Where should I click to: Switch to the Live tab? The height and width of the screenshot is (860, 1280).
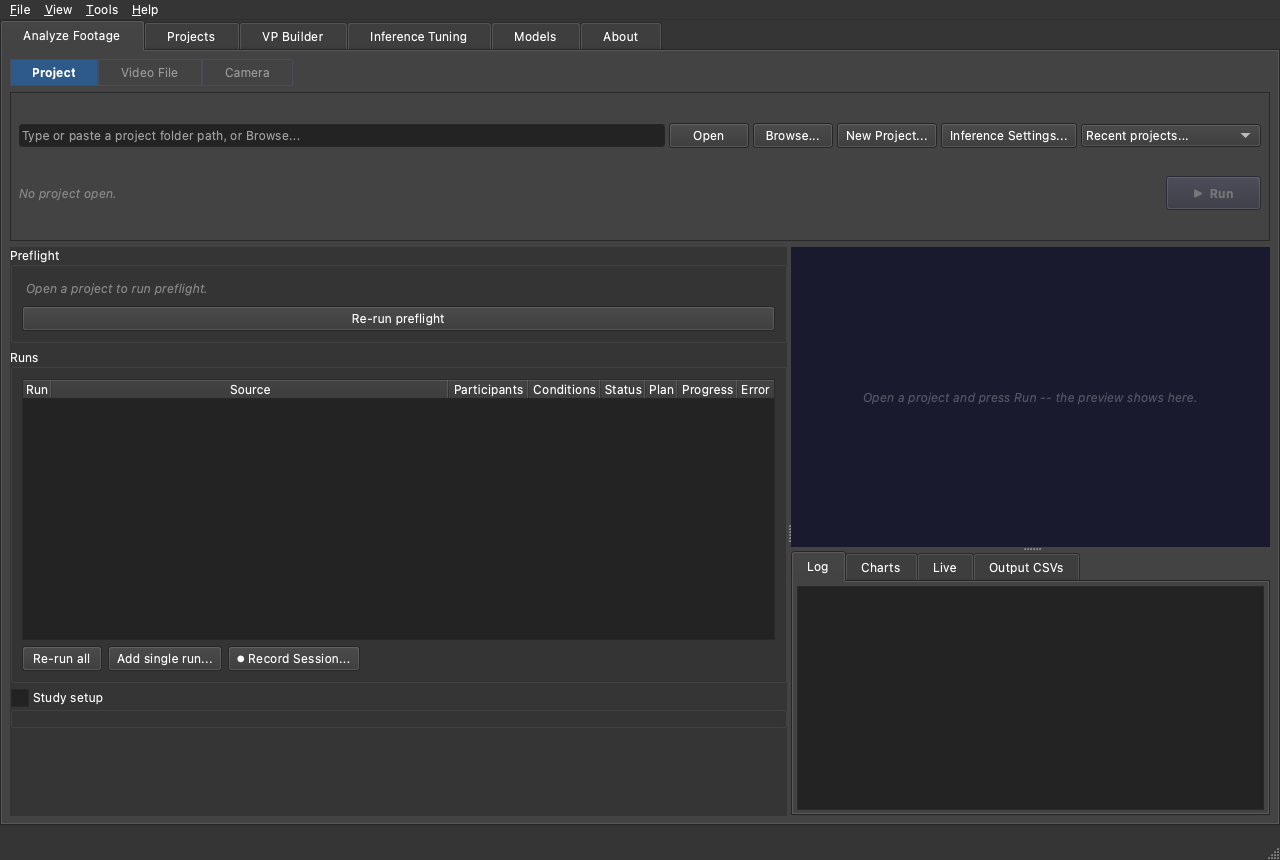point(944,567)
